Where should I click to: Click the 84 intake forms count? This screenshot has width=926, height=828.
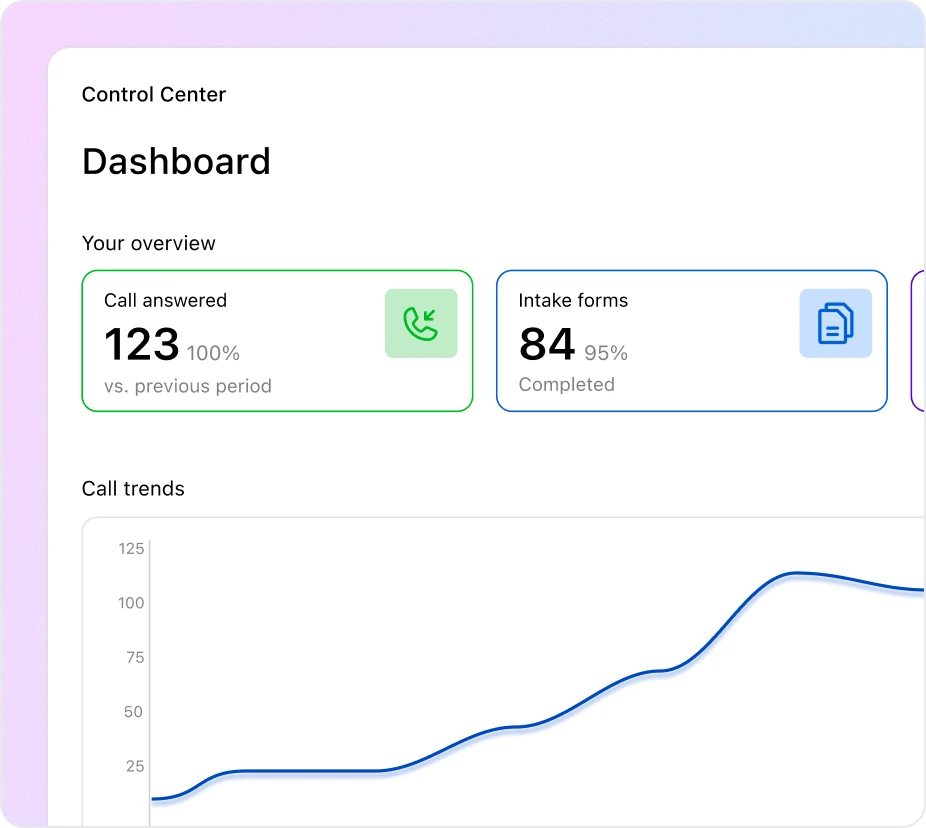coord(547,346)
